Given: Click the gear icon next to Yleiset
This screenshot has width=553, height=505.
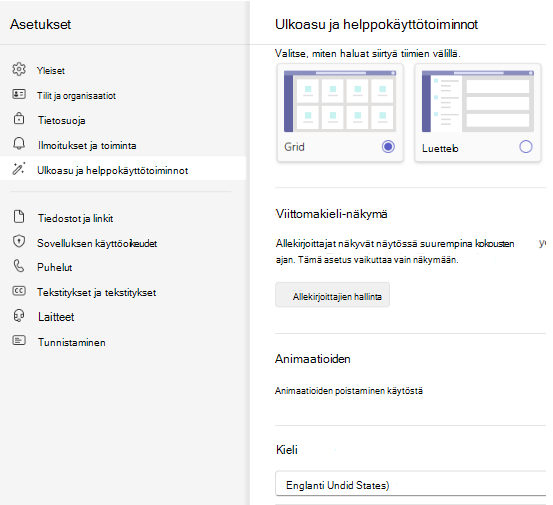Looking at the screenshot, I should point(19,69).
